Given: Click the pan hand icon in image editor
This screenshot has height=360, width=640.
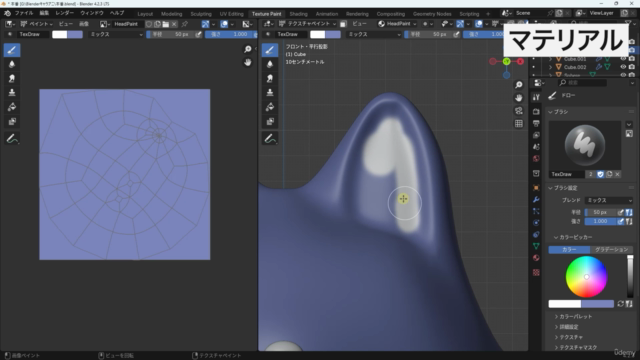Looking at the screenshot, I should tap(248, 62).
